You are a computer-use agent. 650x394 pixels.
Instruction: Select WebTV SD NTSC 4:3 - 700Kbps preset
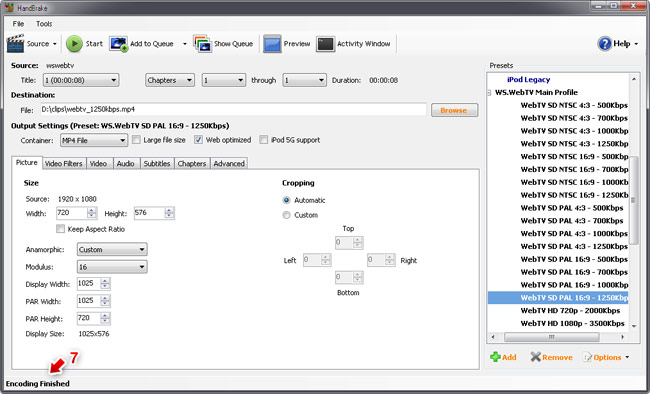[574, 118]
